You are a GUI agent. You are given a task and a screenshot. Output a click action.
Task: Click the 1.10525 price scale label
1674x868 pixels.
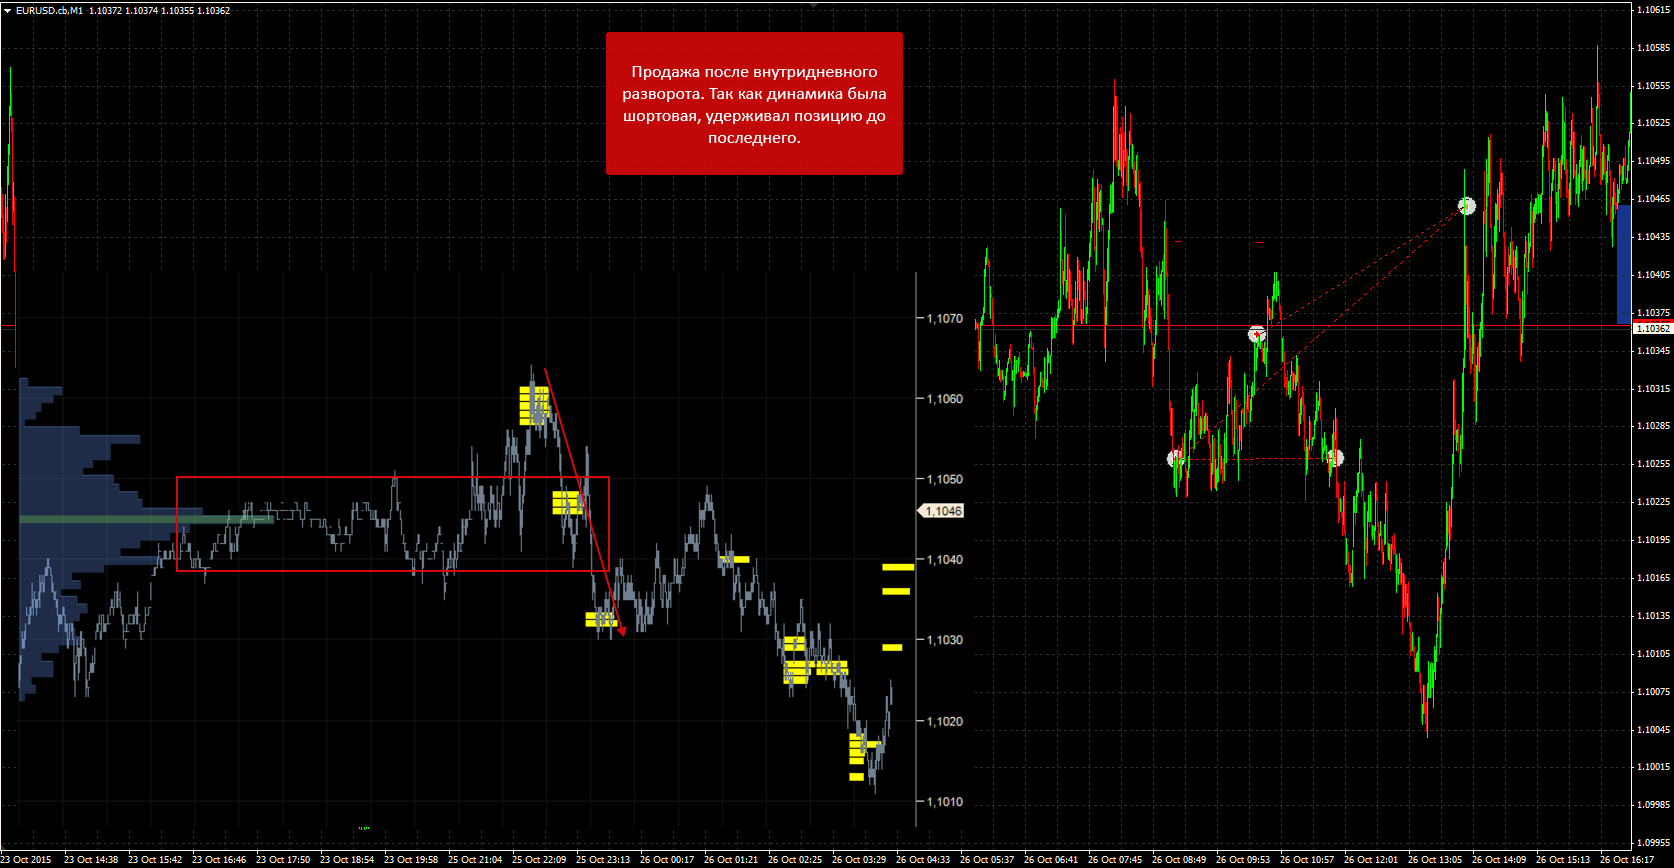click(1653, 123)
